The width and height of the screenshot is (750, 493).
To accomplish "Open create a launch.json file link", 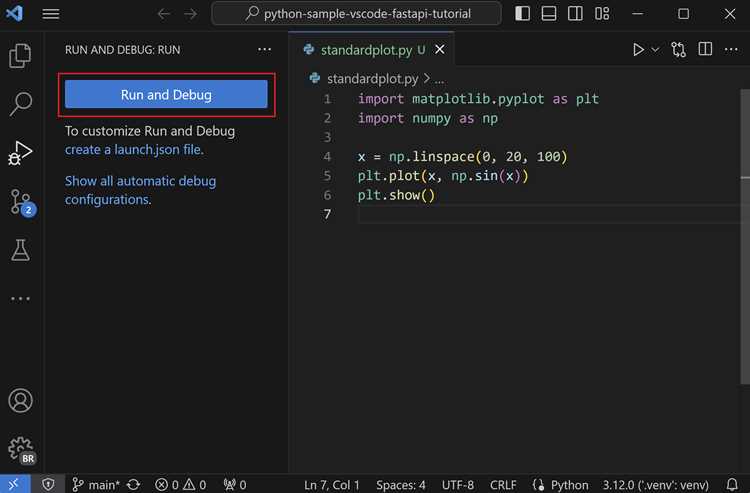I will tap(134, 150).
